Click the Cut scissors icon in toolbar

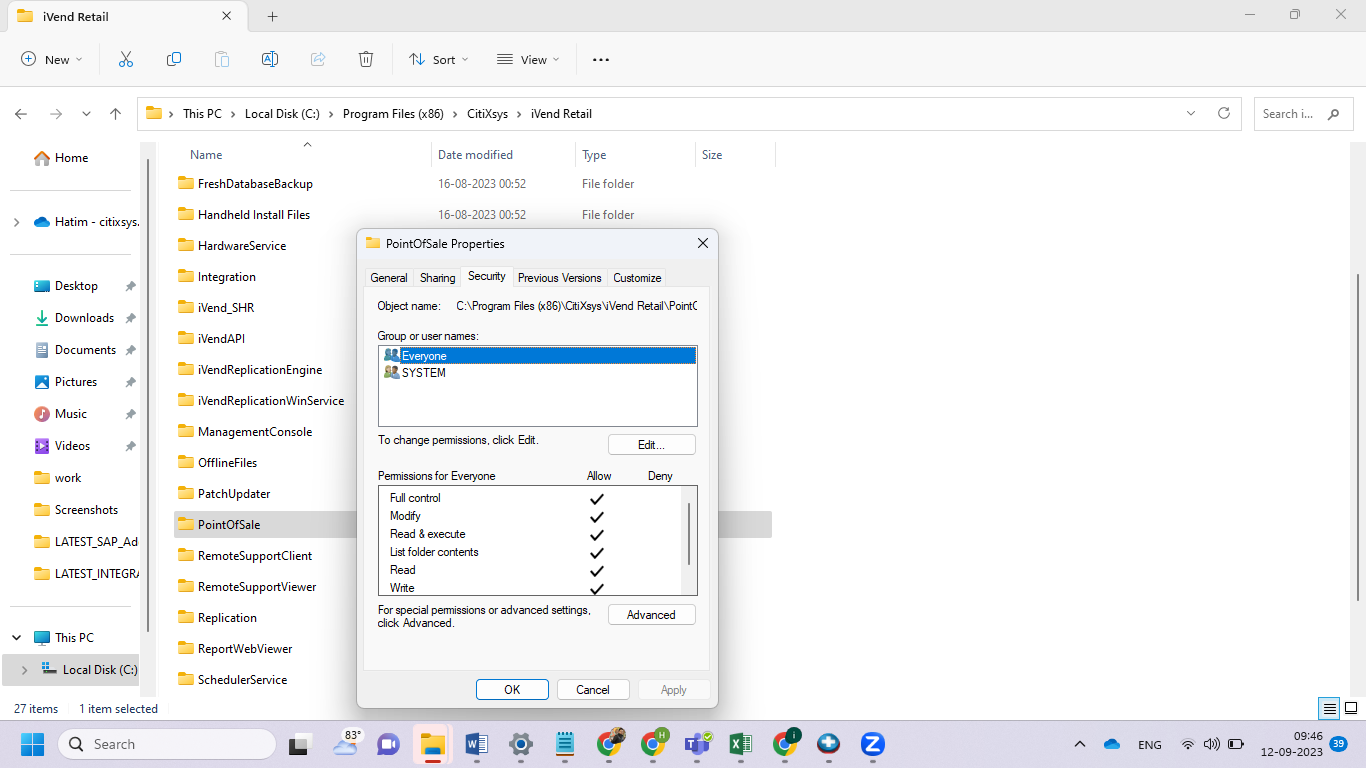126,60
